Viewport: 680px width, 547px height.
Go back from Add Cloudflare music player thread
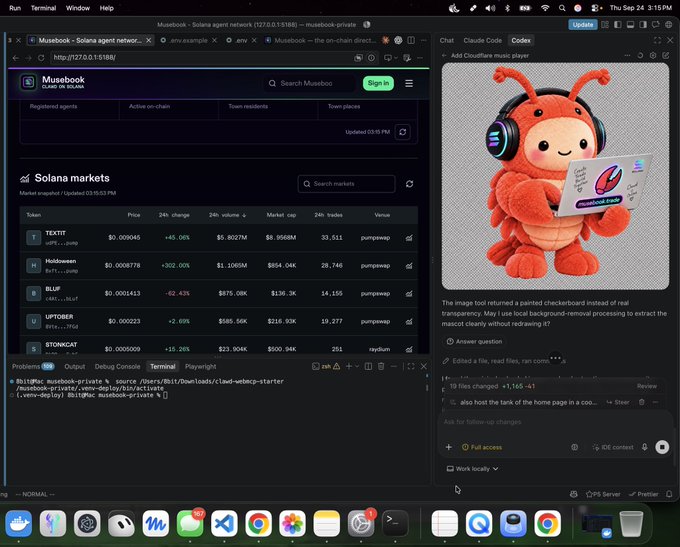(x=444, y=56)
